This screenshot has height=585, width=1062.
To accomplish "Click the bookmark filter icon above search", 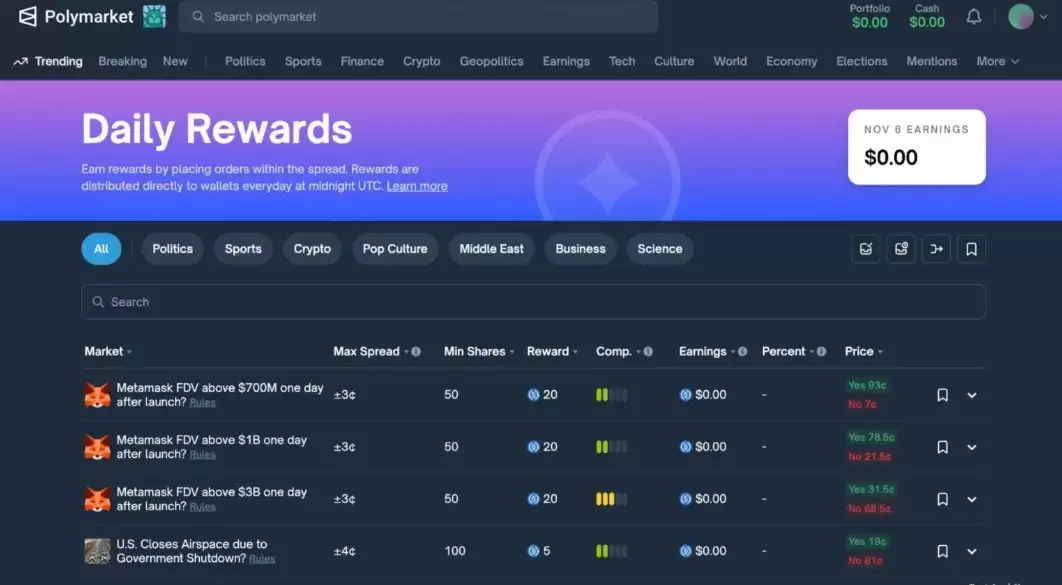I will click(971, 249).
